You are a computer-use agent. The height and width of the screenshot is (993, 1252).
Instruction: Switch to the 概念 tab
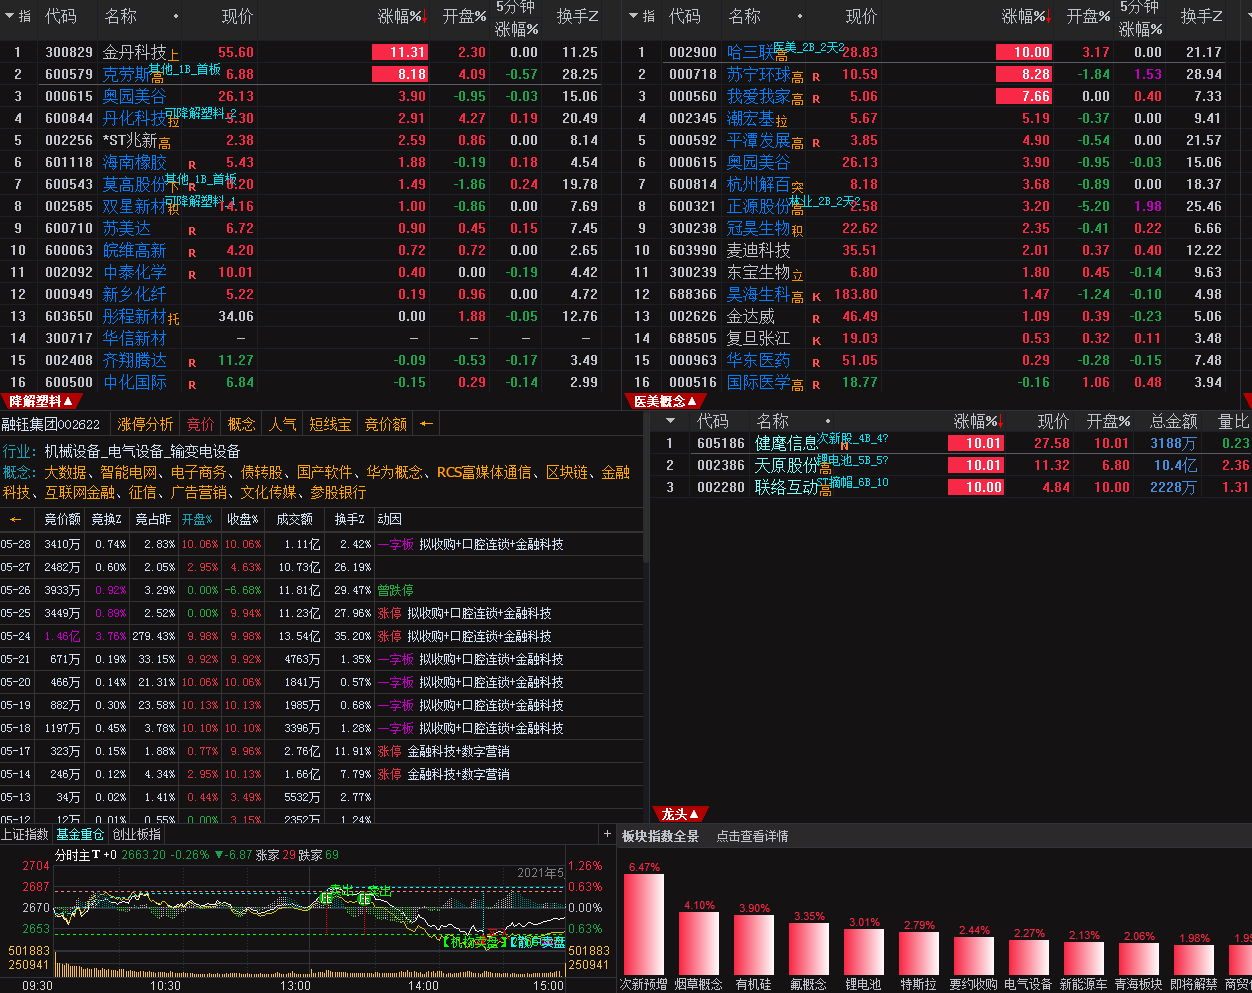pos(241,424)
